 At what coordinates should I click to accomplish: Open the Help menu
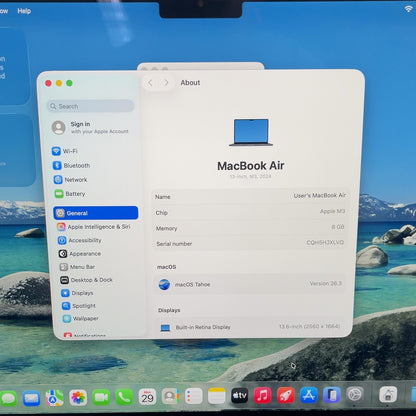click(x=24, y=11)
